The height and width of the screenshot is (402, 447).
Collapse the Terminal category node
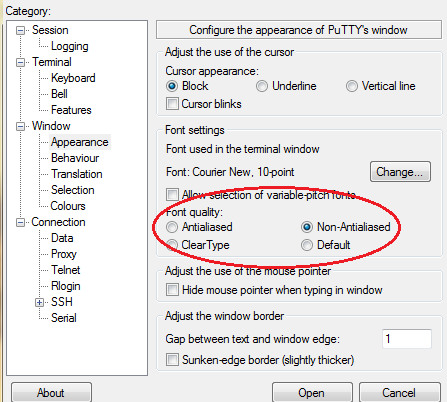pos(20,62)
